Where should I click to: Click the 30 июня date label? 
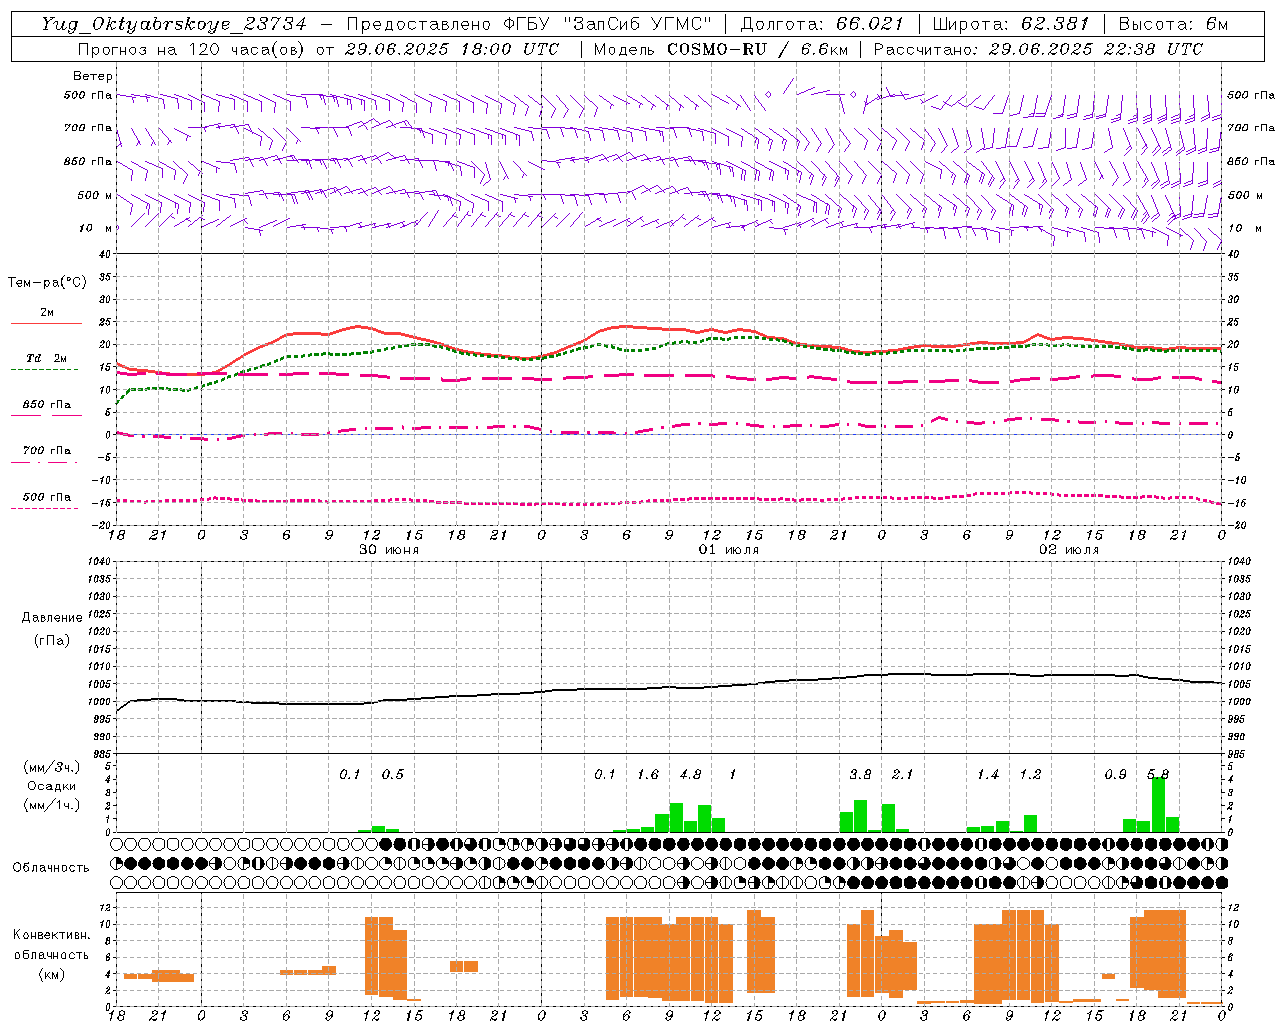389,550
